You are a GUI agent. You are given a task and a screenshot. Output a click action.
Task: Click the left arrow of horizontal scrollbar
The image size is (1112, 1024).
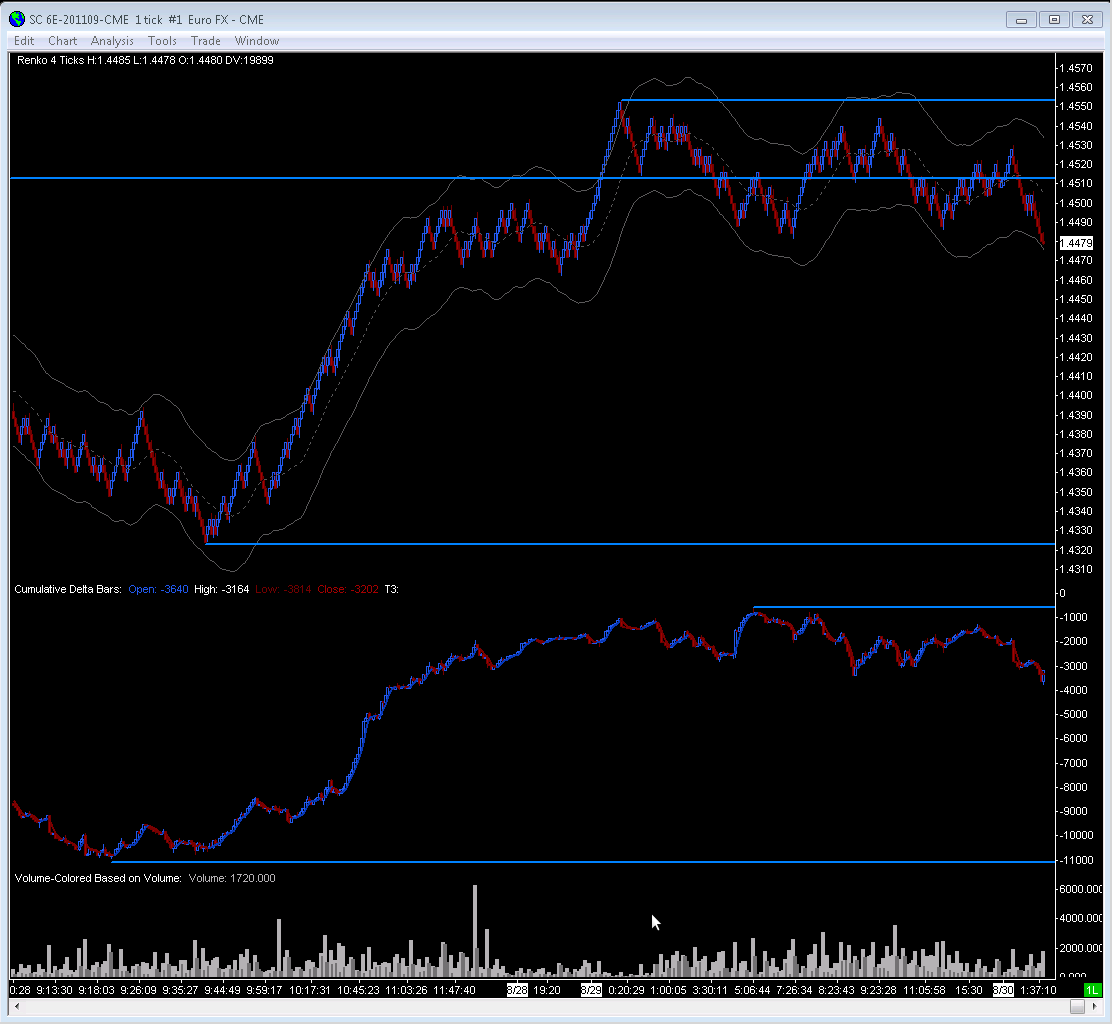pos(17,1006)
